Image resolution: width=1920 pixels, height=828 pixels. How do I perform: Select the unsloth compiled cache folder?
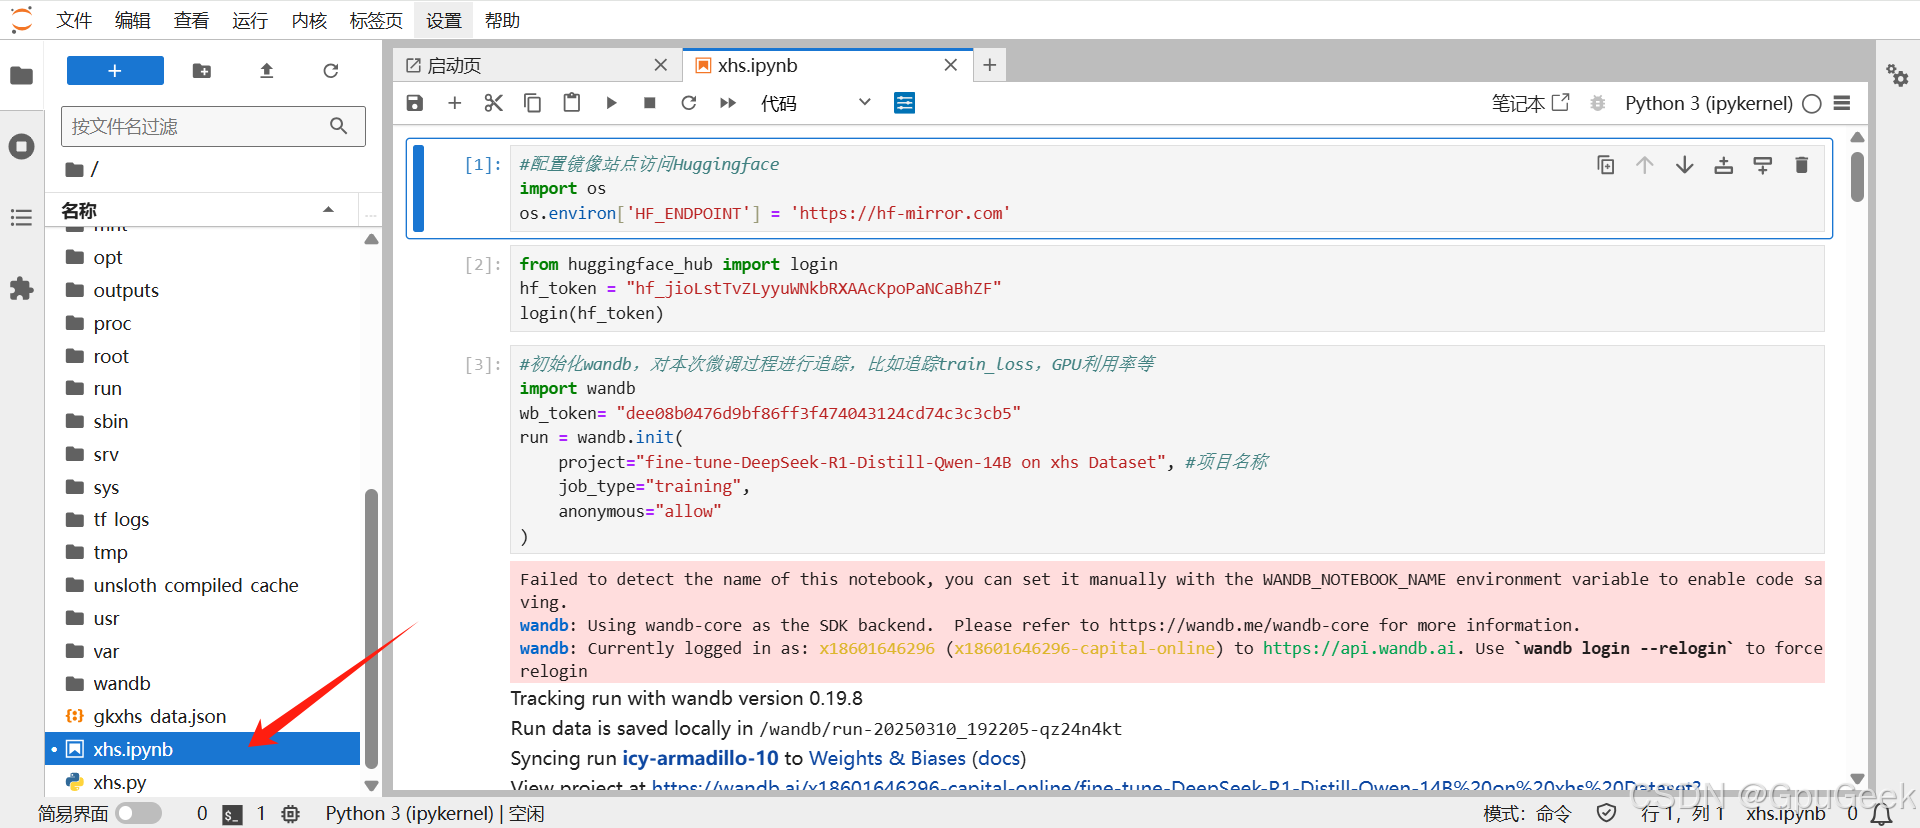pyautogui.click(x=202, y=585)
